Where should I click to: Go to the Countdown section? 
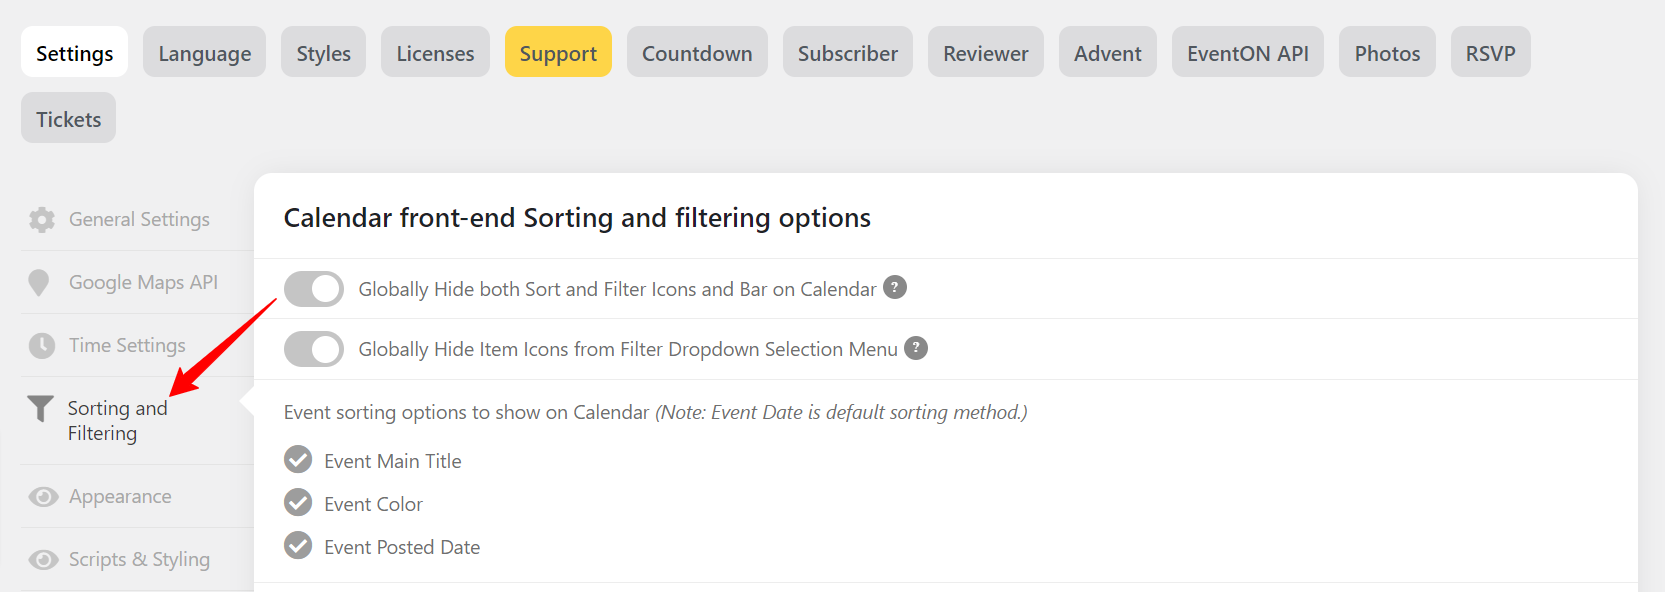pyautogui.click(x=697, y=52)
